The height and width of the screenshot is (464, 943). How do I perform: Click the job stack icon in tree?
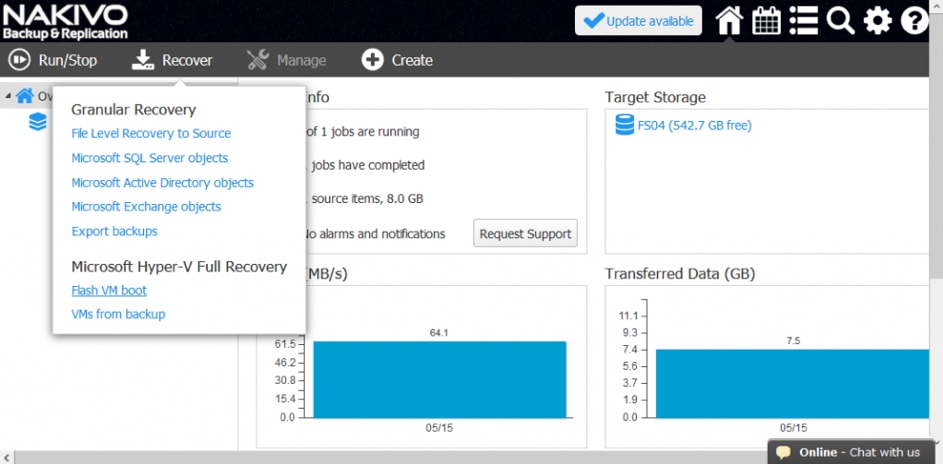[38, 122]
